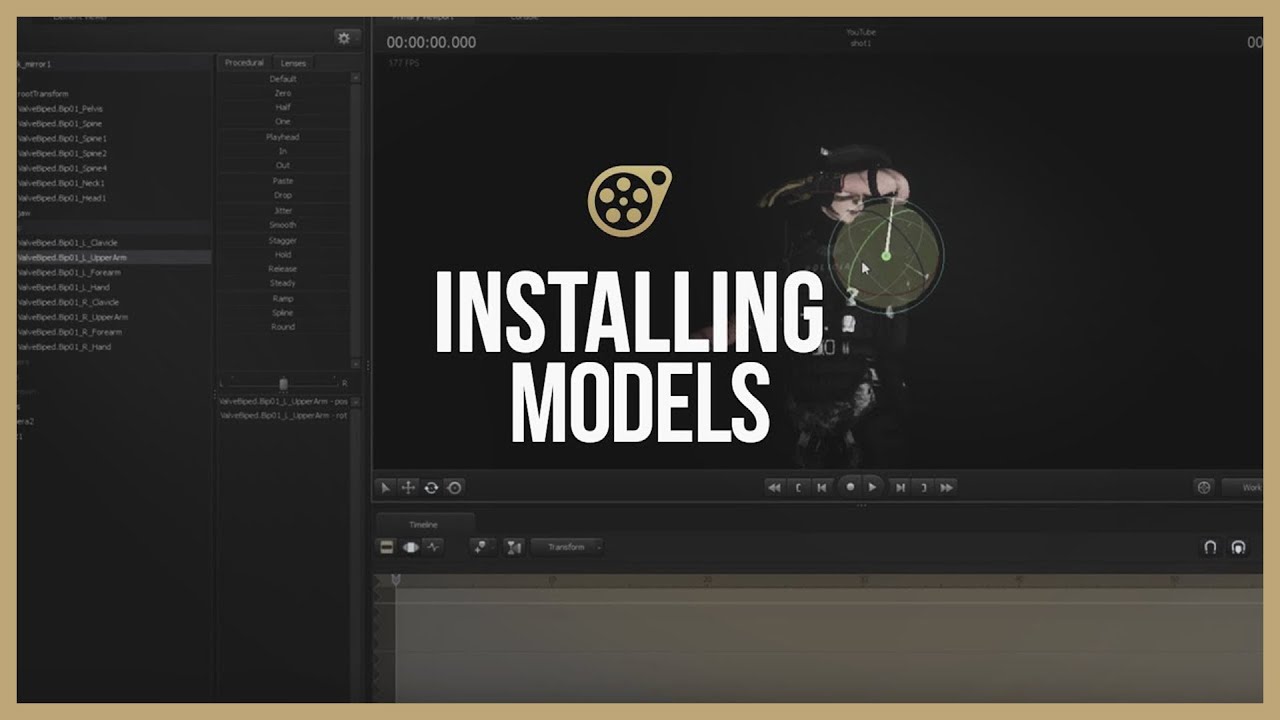Switch to Motion Editor mode icon
The width and height of the screenshot is (1280, 720).
click(409, 547)
